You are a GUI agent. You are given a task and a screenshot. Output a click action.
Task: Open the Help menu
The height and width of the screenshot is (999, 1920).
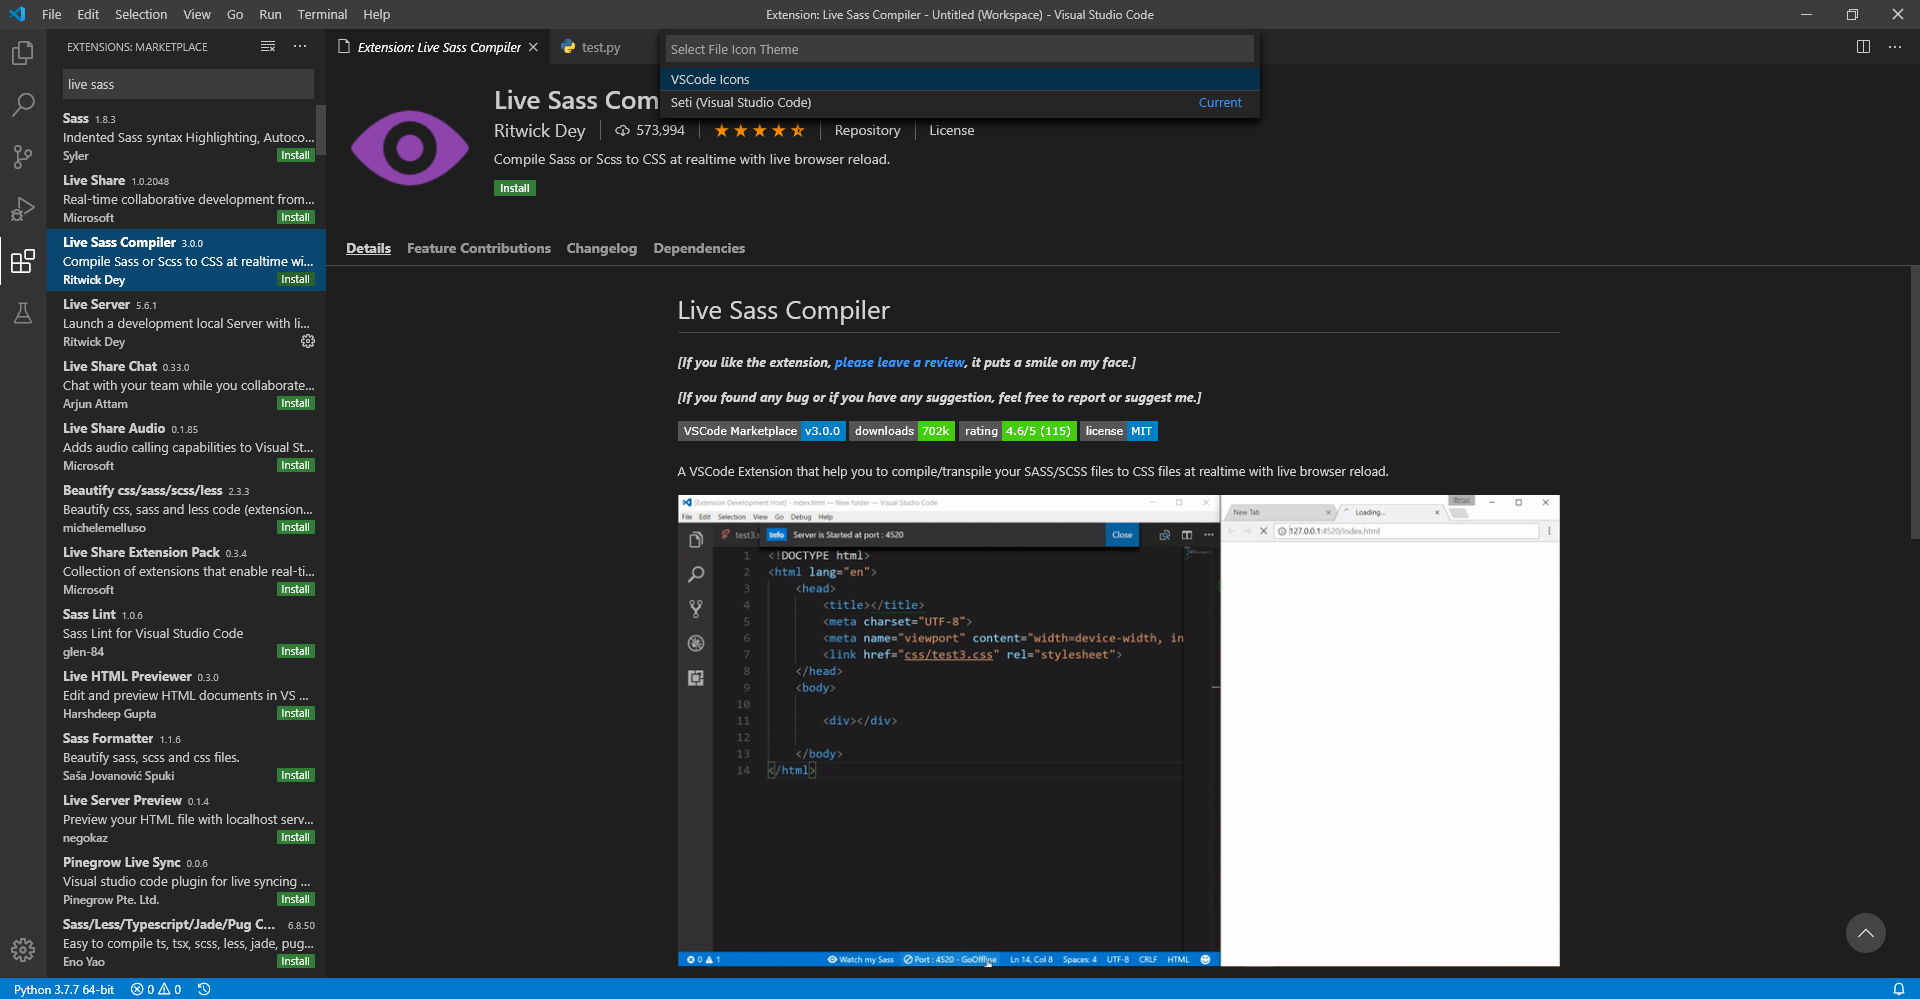[x=377, y=14]
